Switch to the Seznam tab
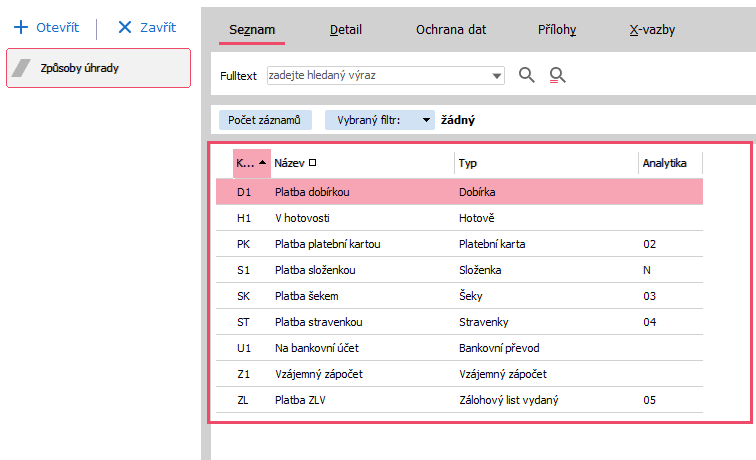Viewport: 756px width, 460px height. click(x=252, y=30)
